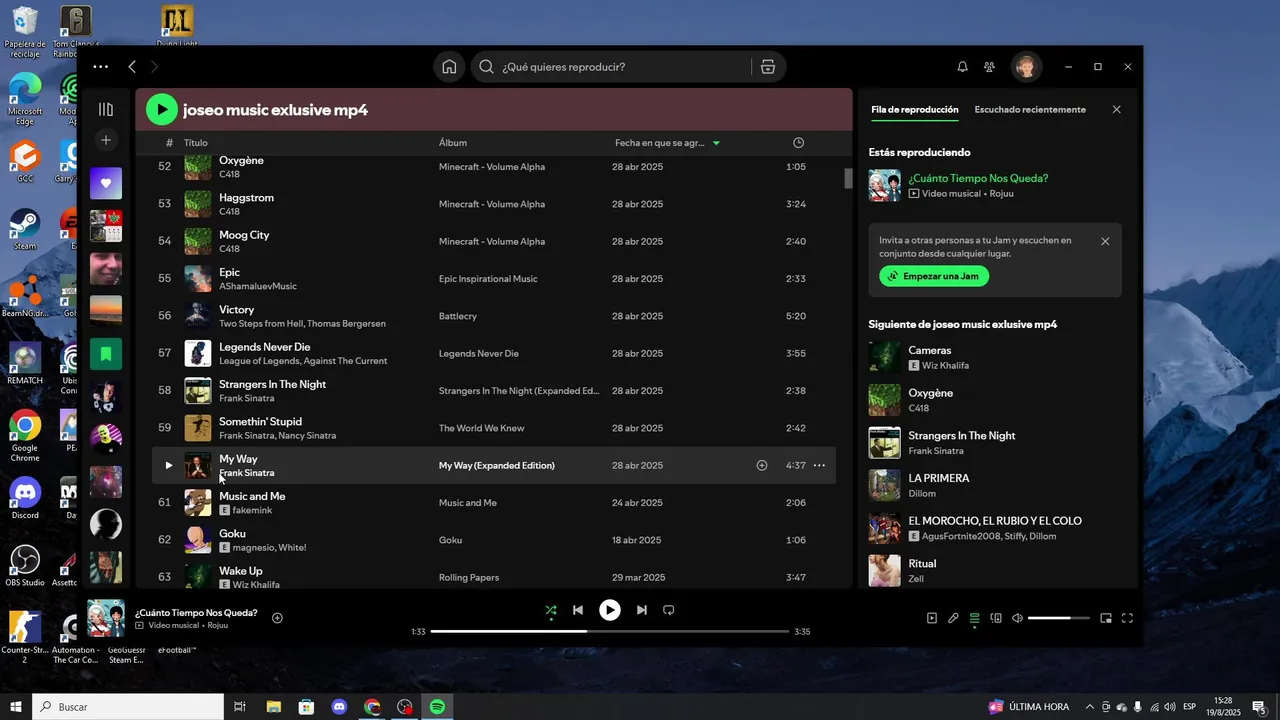Sort by duration clock icon header

pos(798,143)
